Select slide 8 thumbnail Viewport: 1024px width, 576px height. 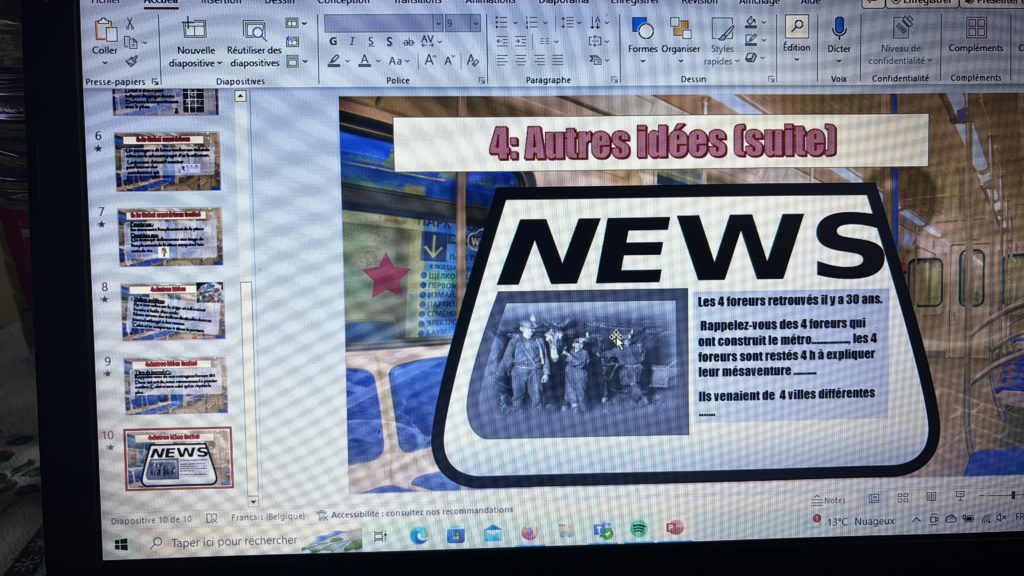pos(173,311)
